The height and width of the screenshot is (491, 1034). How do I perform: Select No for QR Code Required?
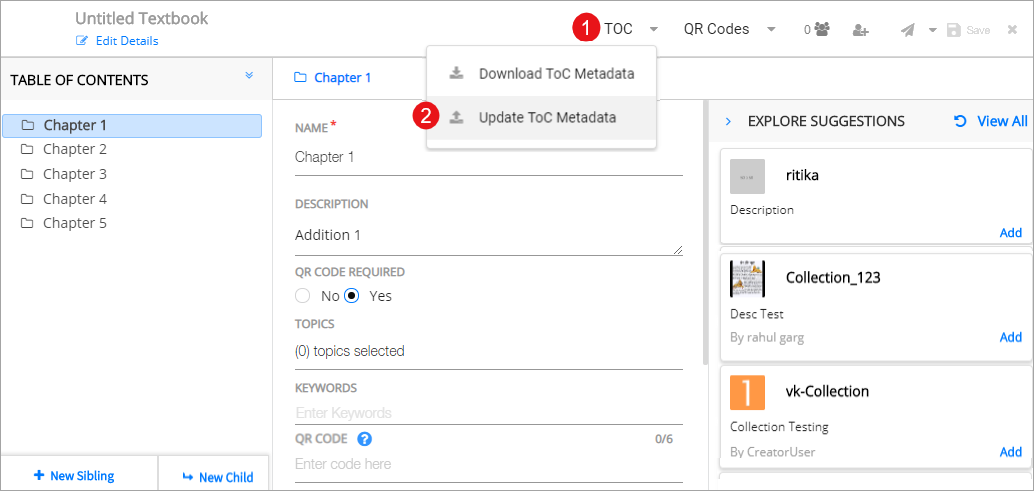tap(303, 296)
